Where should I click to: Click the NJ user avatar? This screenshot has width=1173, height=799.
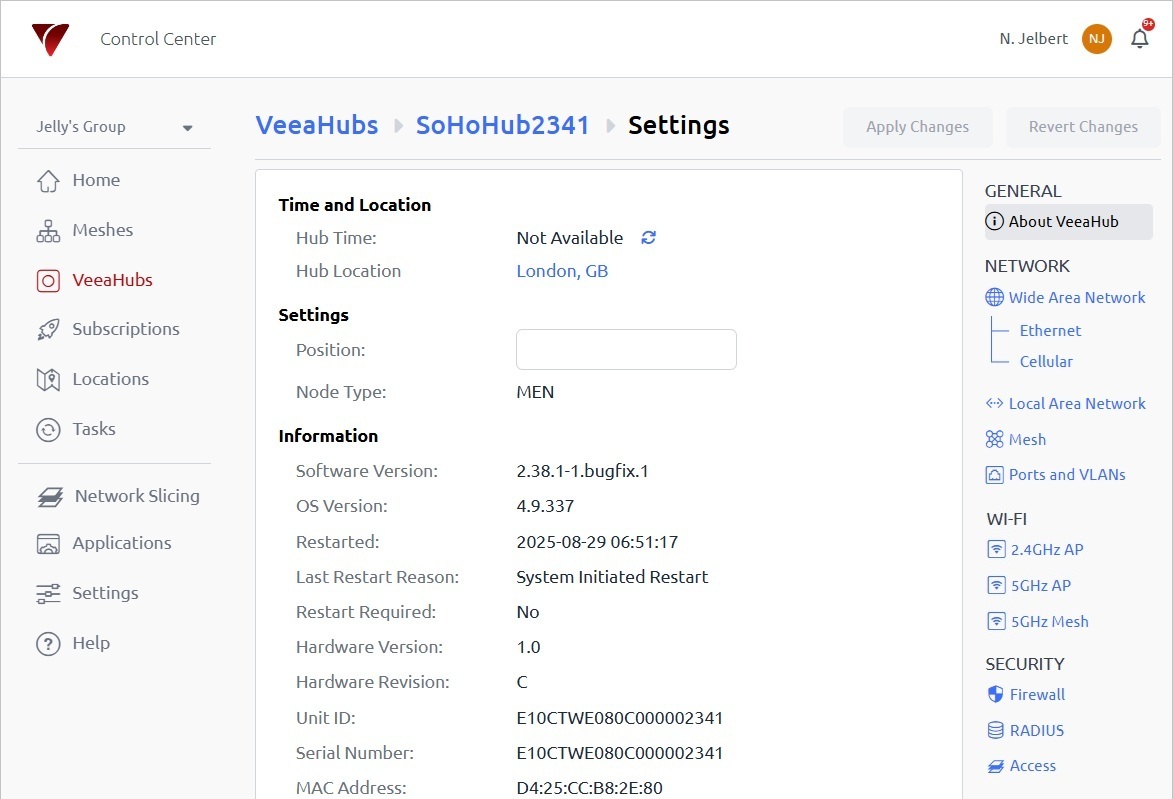pos(1097,39)
